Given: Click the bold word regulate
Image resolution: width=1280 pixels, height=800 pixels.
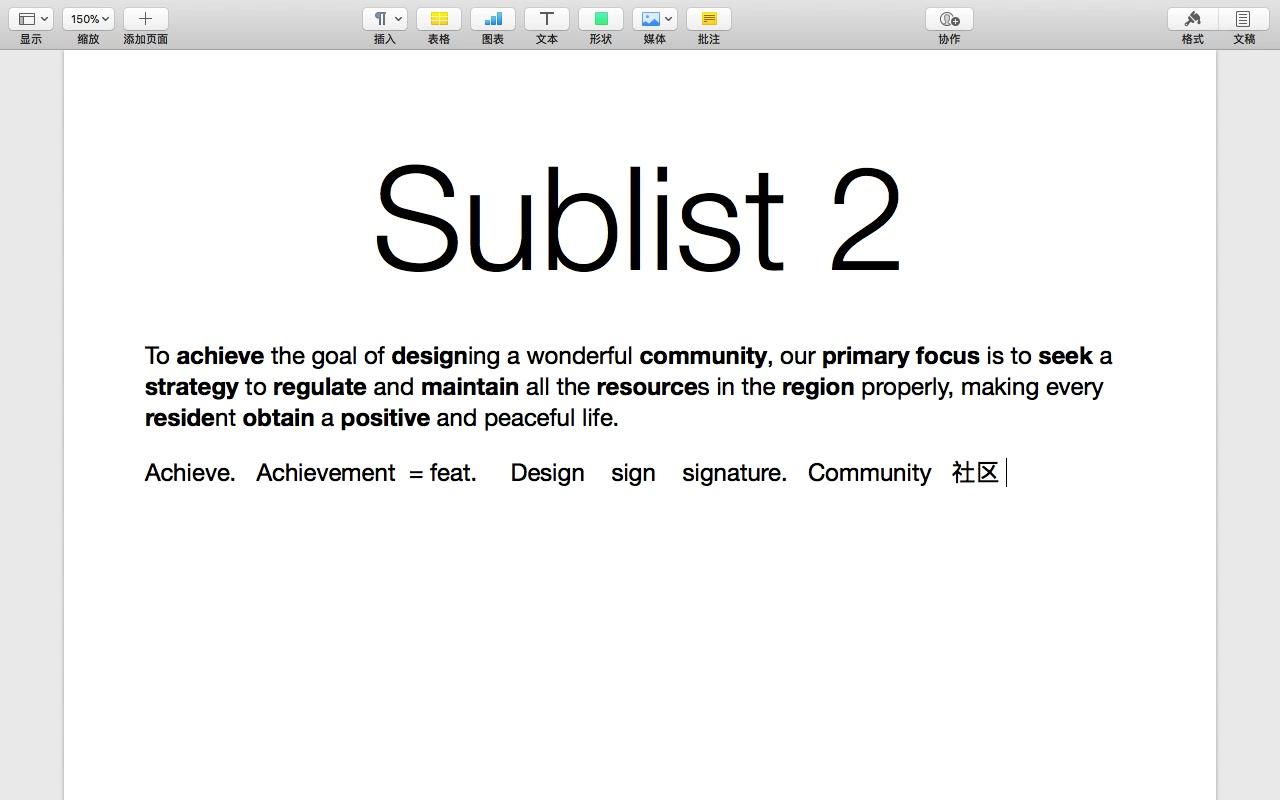Looking at the screenshot, I should (x=319, y=387).
